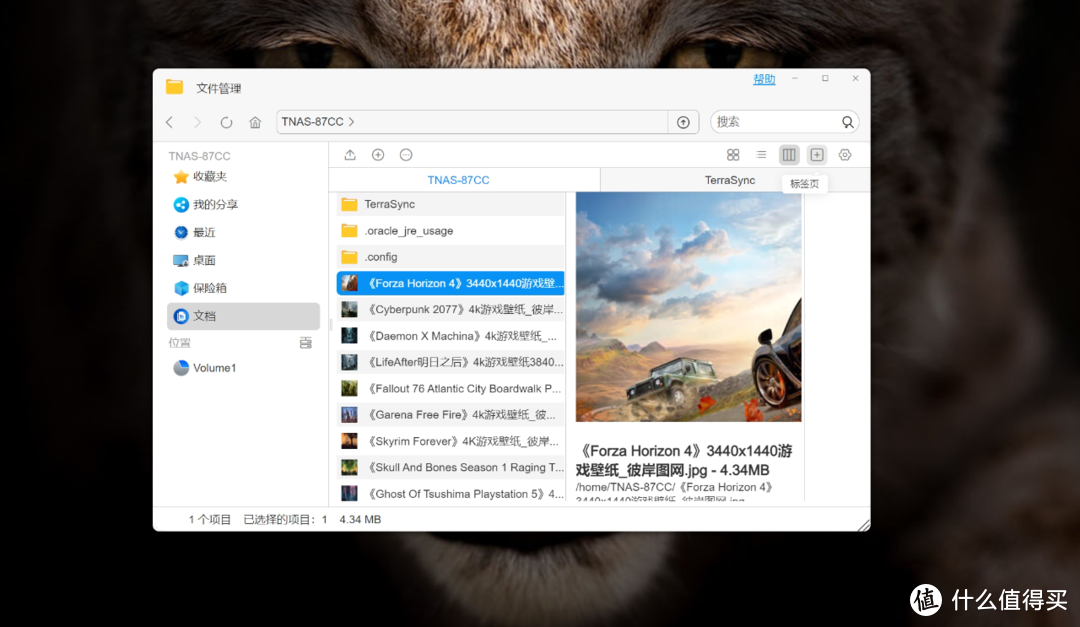Open 收藏夹 favorites in sidebar
1080x627 pixels.
[x=210, y=176]
